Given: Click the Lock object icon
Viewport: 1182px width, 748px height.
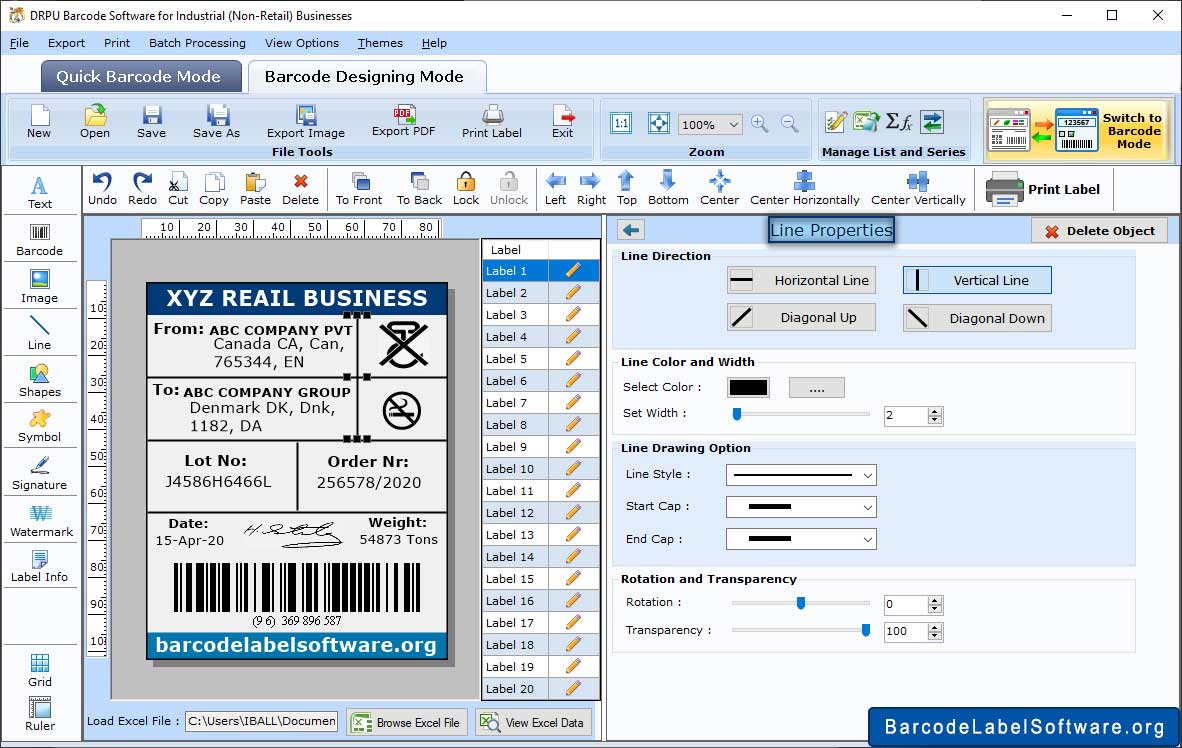Looking at the screenshot, I should click(x=465, y=187).
